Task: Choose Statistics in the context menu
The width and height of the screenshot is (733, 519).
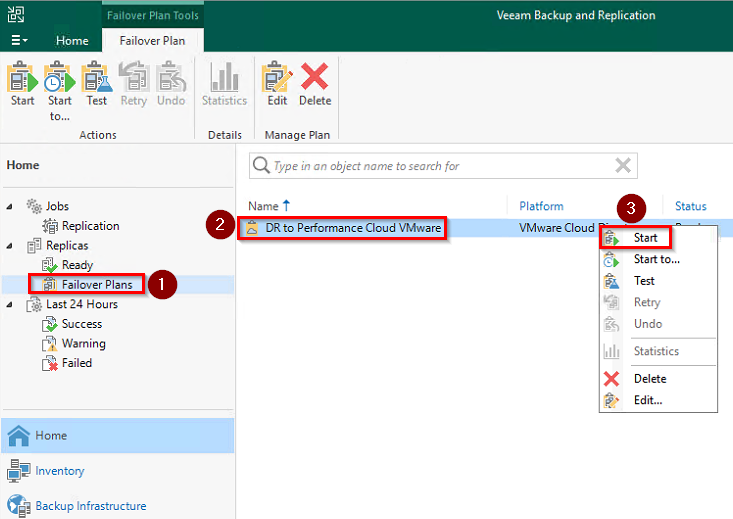Action: pyautogui.click(x=656, y=351)
